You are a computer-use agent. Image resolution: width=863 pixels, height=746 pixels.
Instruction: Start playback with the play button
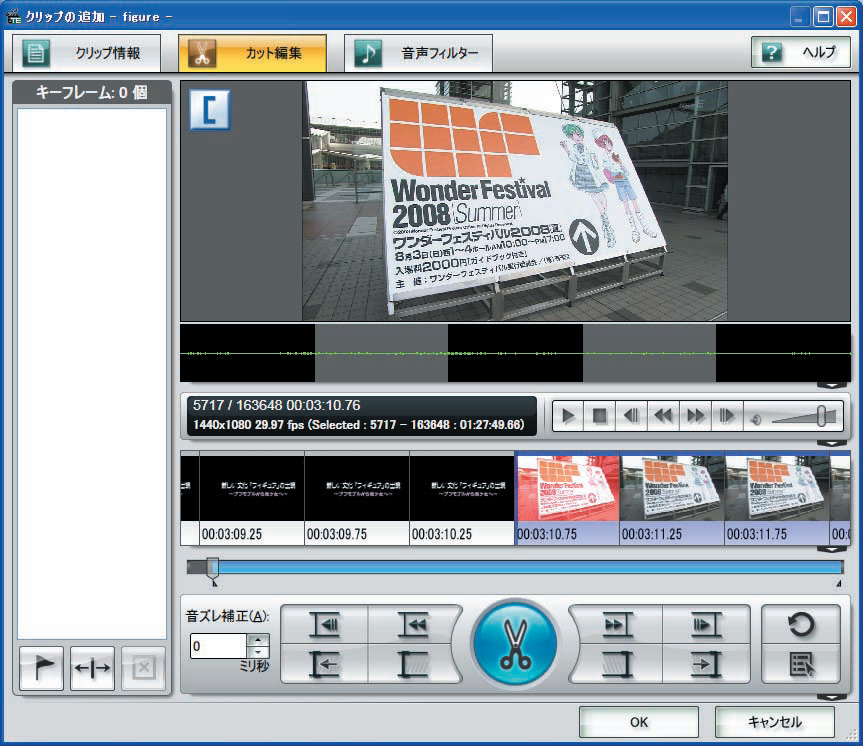tap(569, 416)
